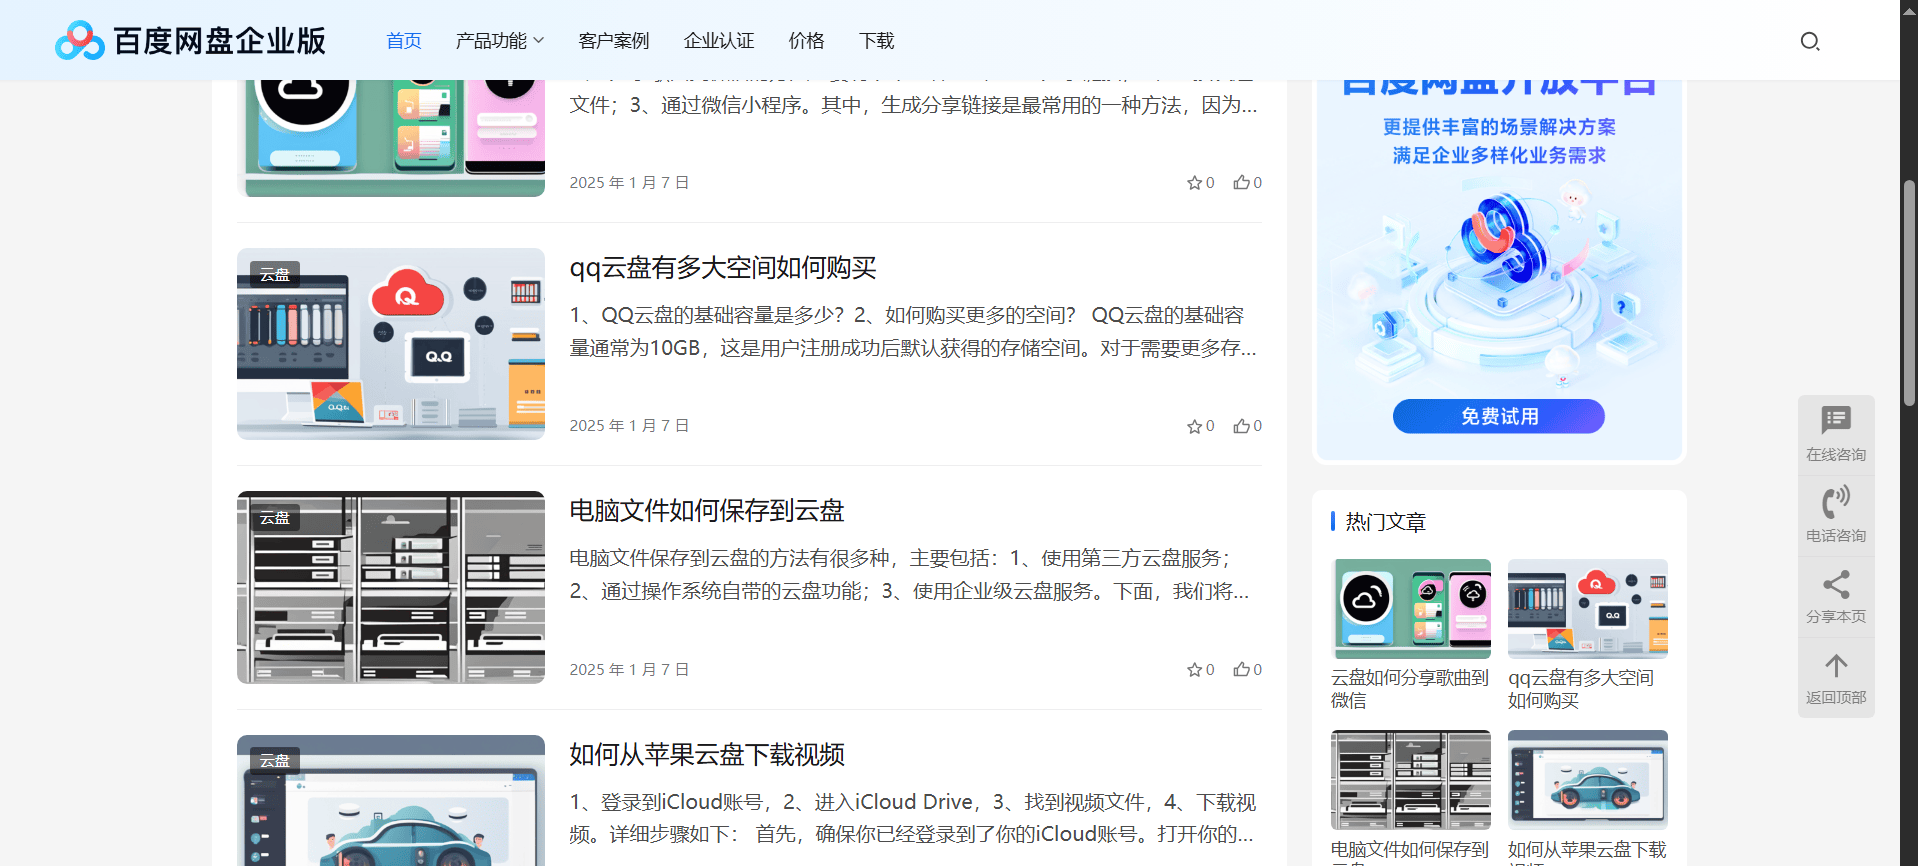Click 云盘 tag on 苹果云盘 thumbnail
Screen dimensions: 1918x866
tap(275, 761)
